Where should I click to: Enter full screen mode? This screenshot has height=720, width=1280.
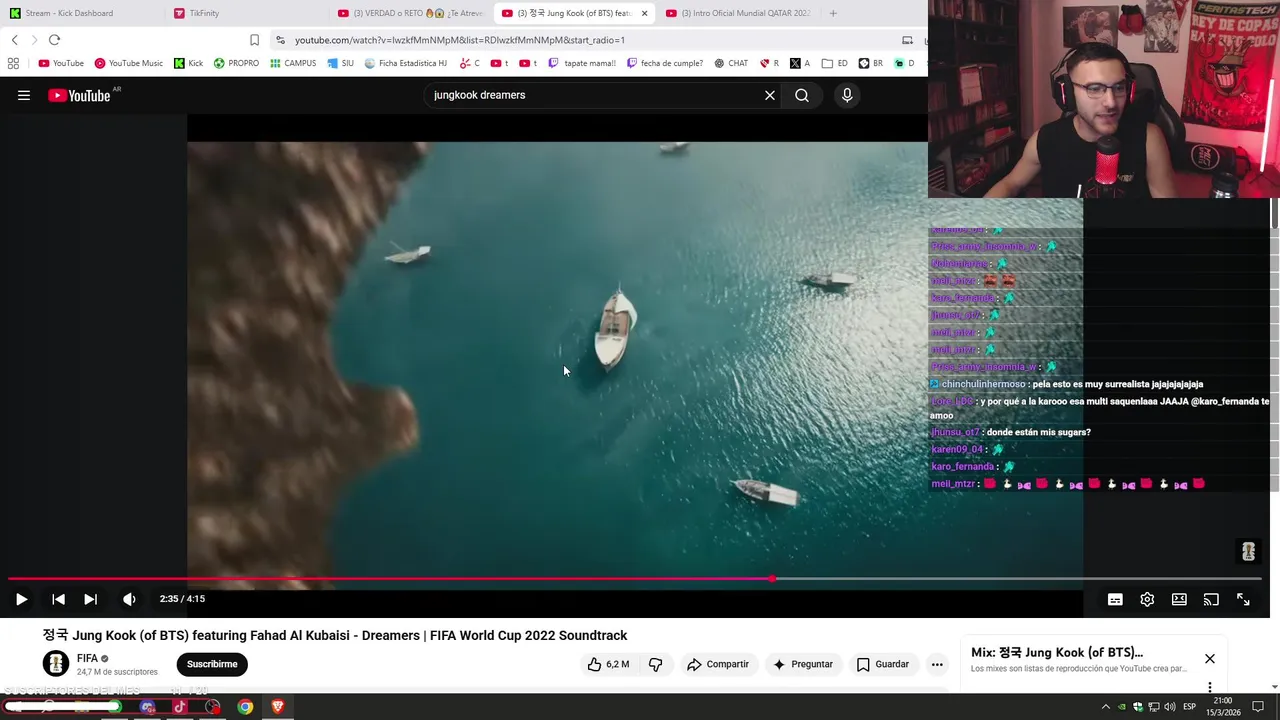click(x=1243, y=599)
